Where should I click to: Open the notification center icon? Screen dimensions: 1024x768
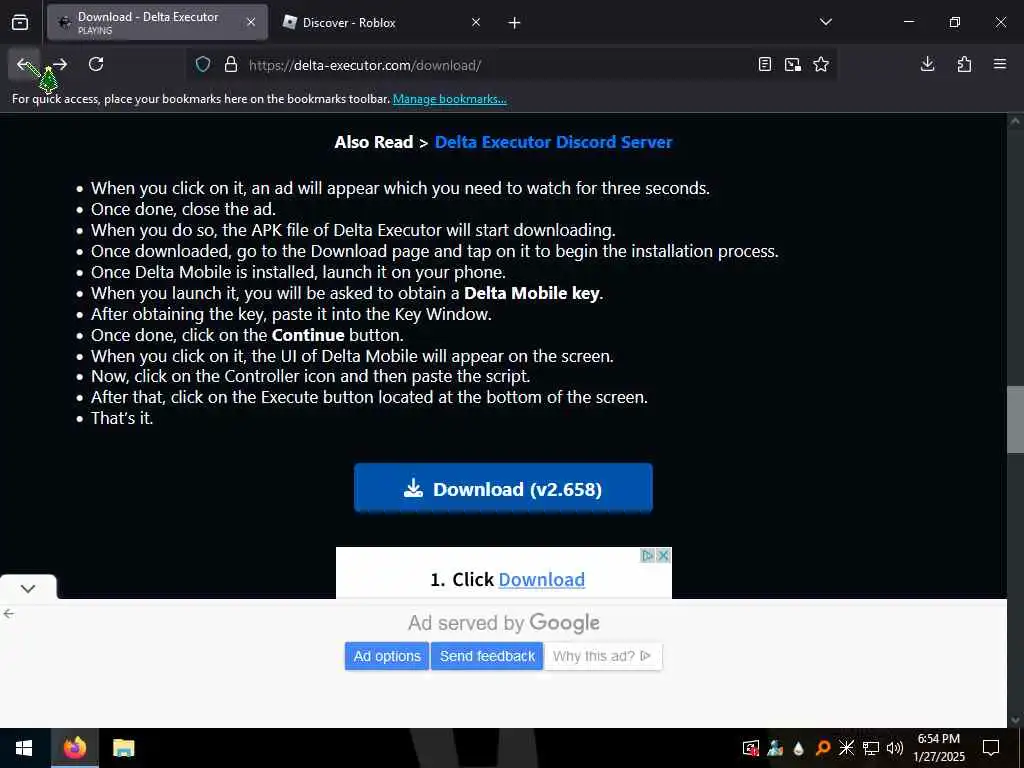point(991,748)
